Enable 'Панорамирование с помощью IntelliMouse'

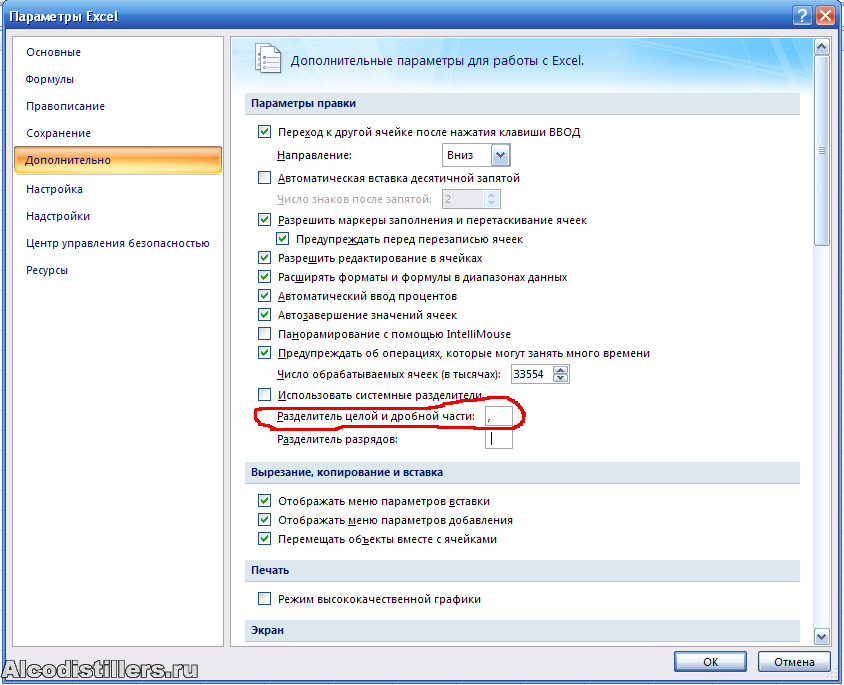point(264,333)
